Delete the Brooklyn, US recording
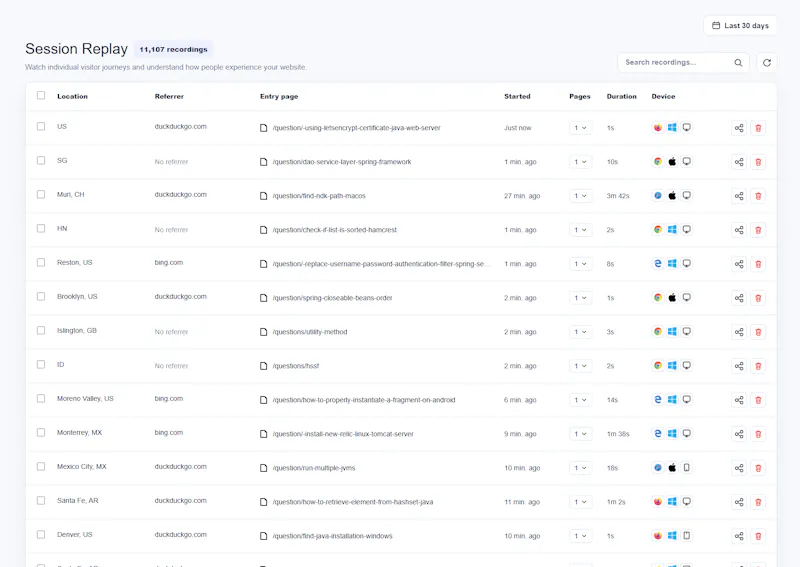The image size is (800, 567). coord(758,298)
